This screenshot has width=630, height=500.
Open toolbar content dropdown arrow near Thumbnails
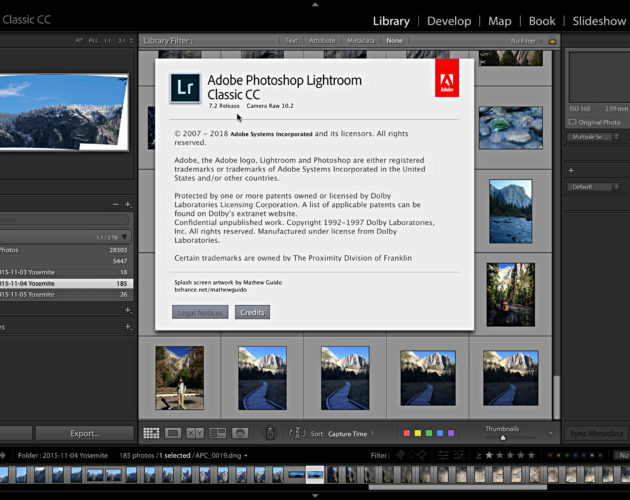pos(550,433)
